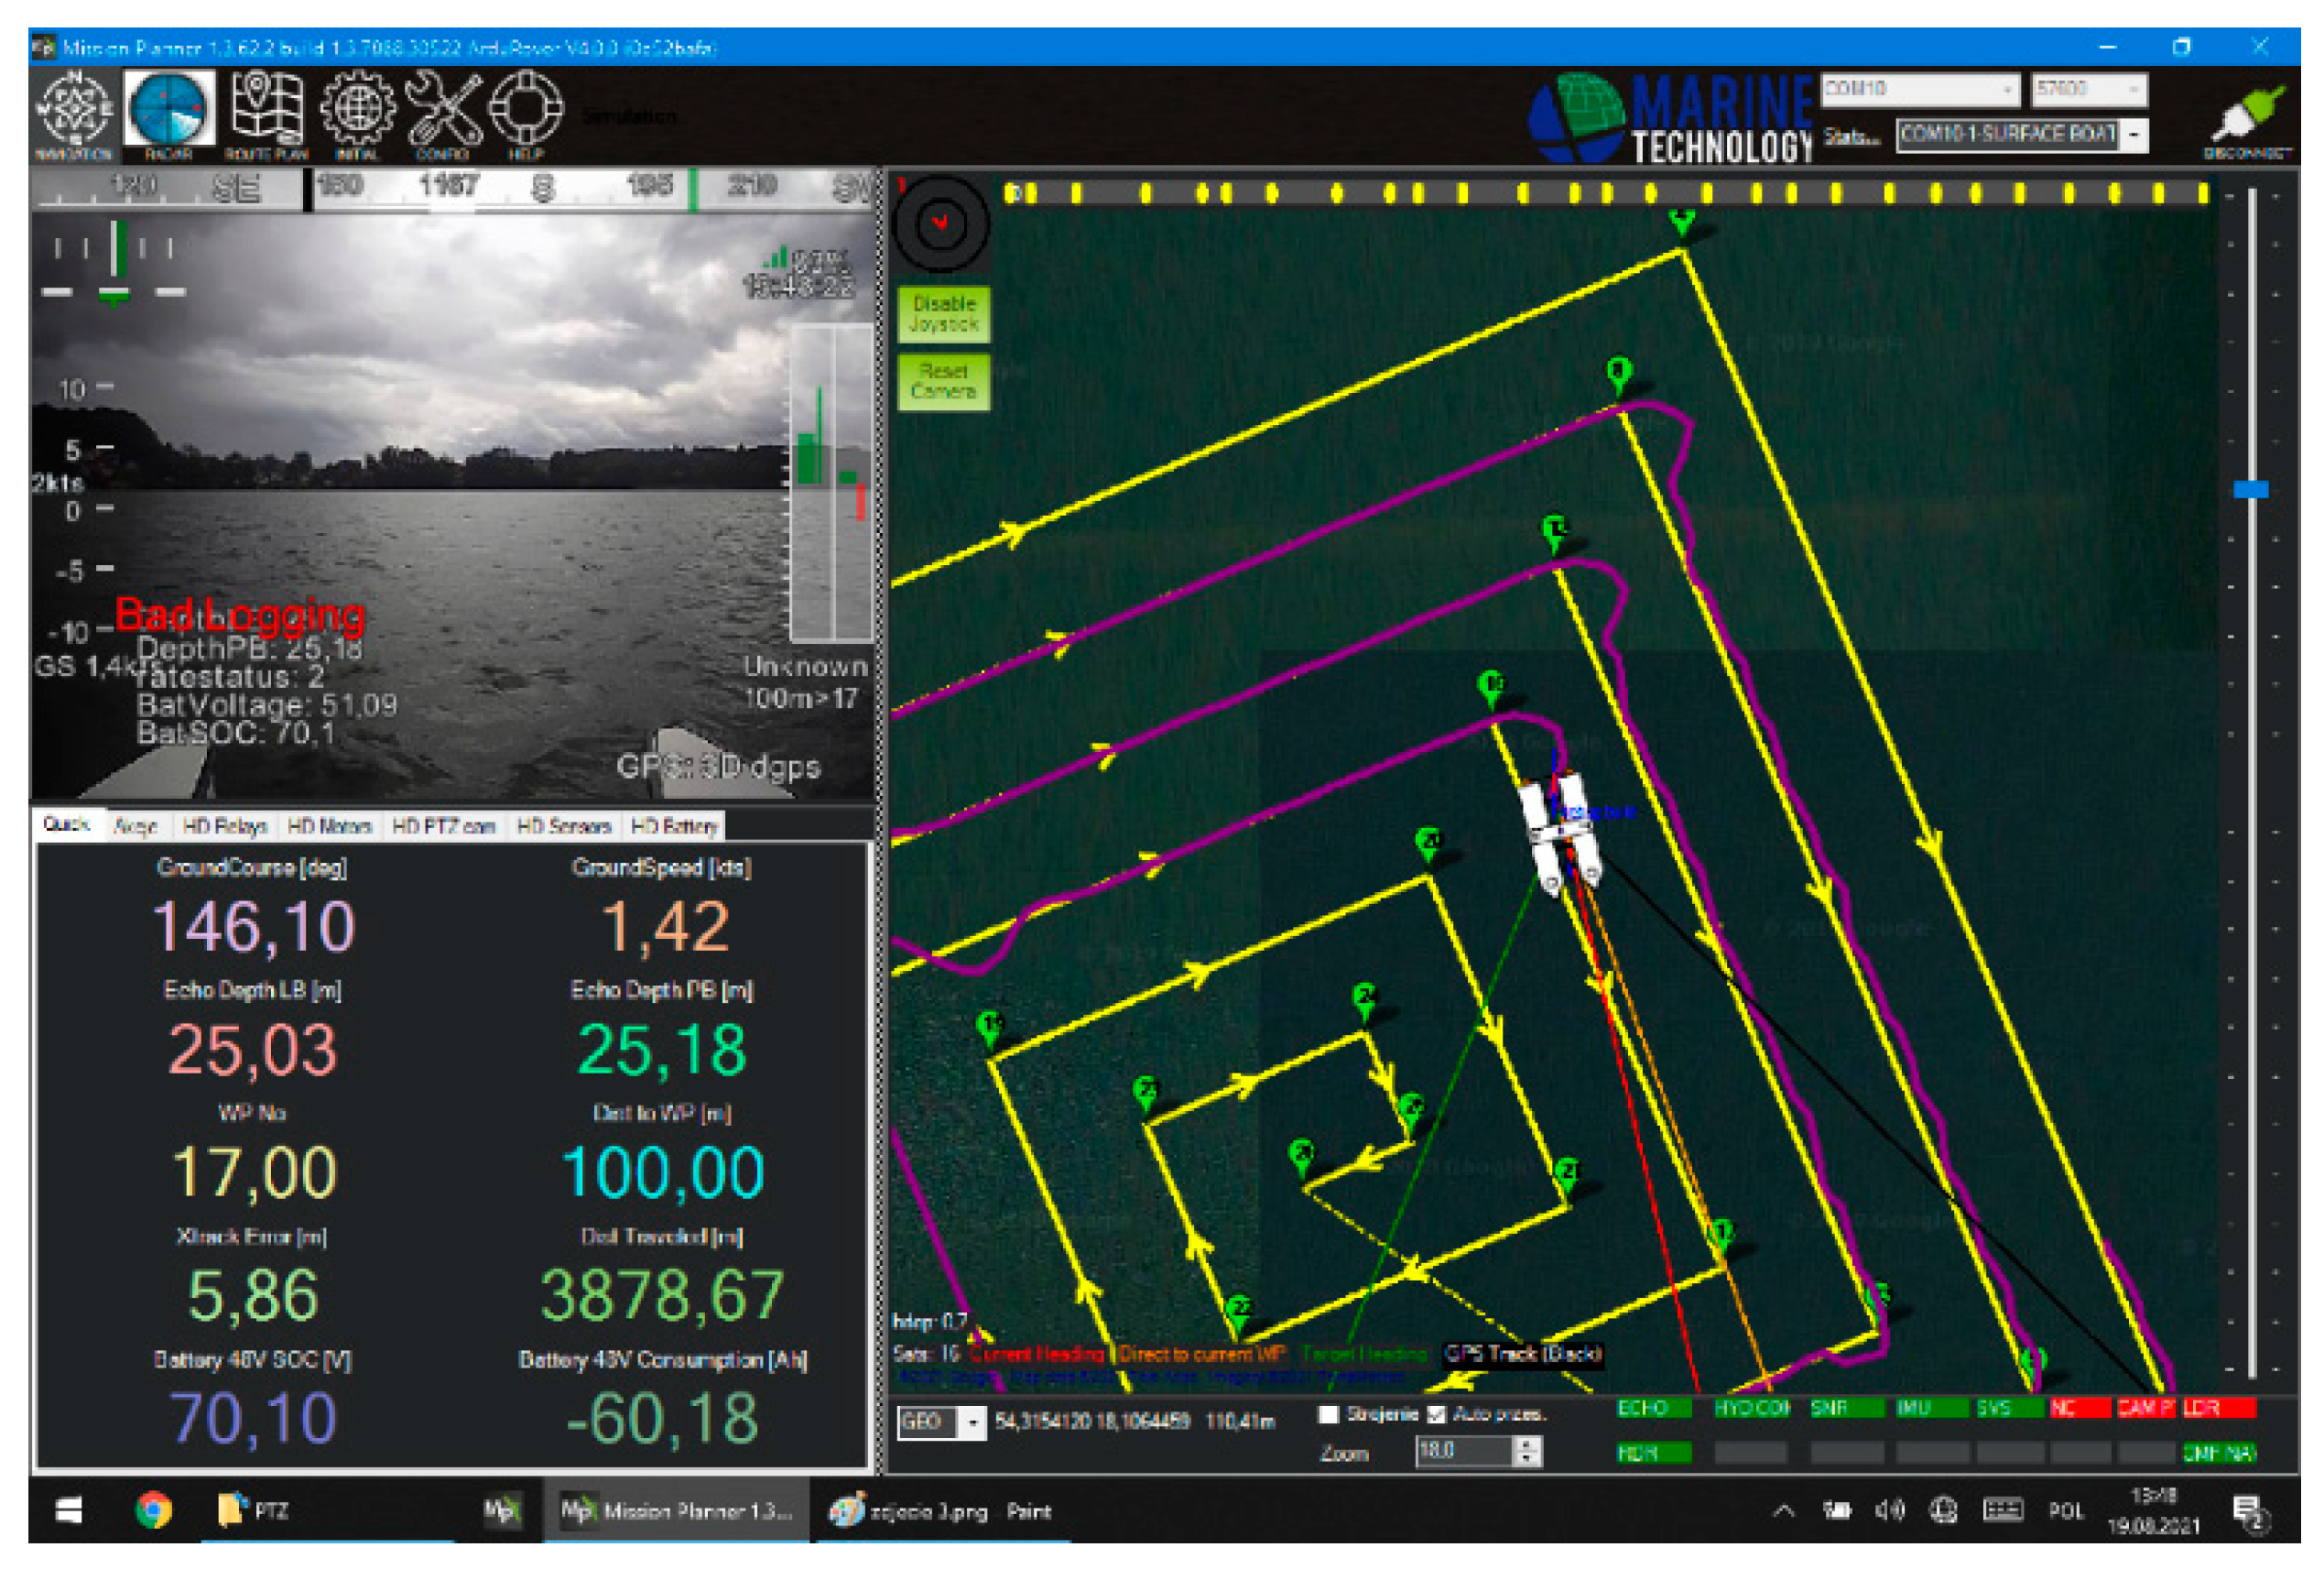This screenshot has height=1569, width=2324.
Task: Open Chrome from the taskbar
Action: 153,1510
